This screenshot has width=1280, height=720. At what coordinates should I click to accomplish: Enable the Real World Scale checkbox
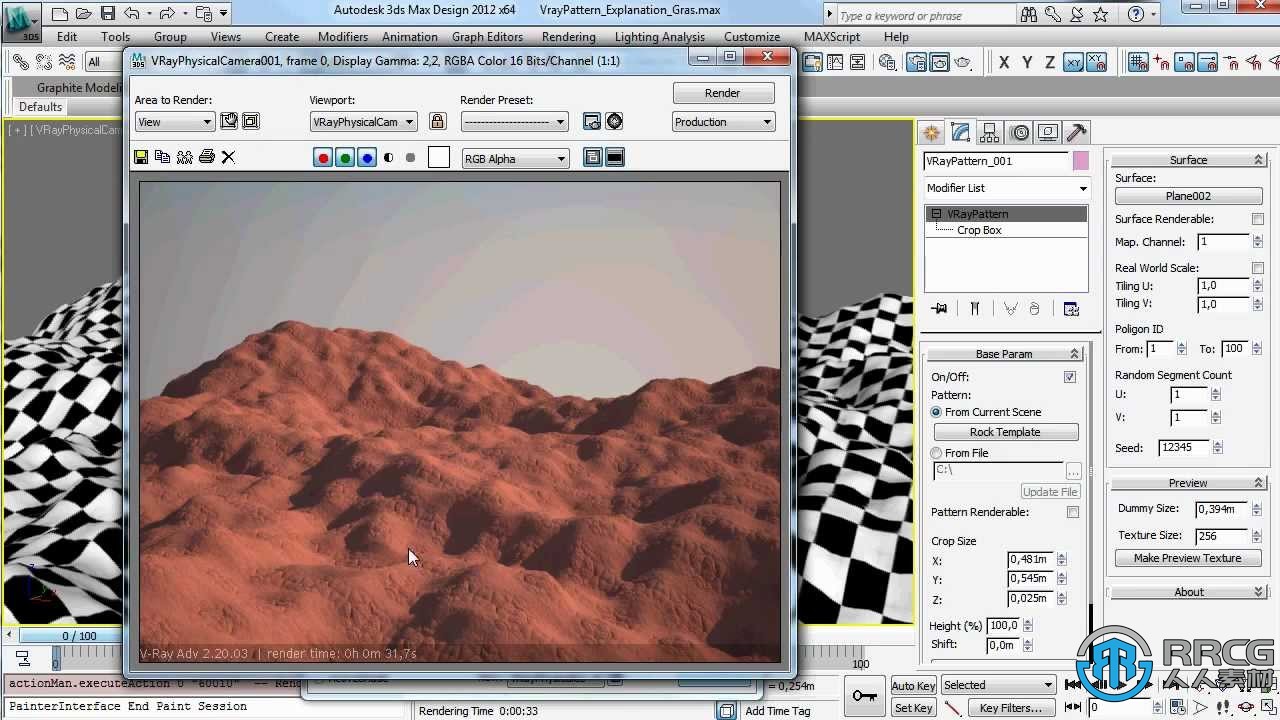pos(1258,268)
